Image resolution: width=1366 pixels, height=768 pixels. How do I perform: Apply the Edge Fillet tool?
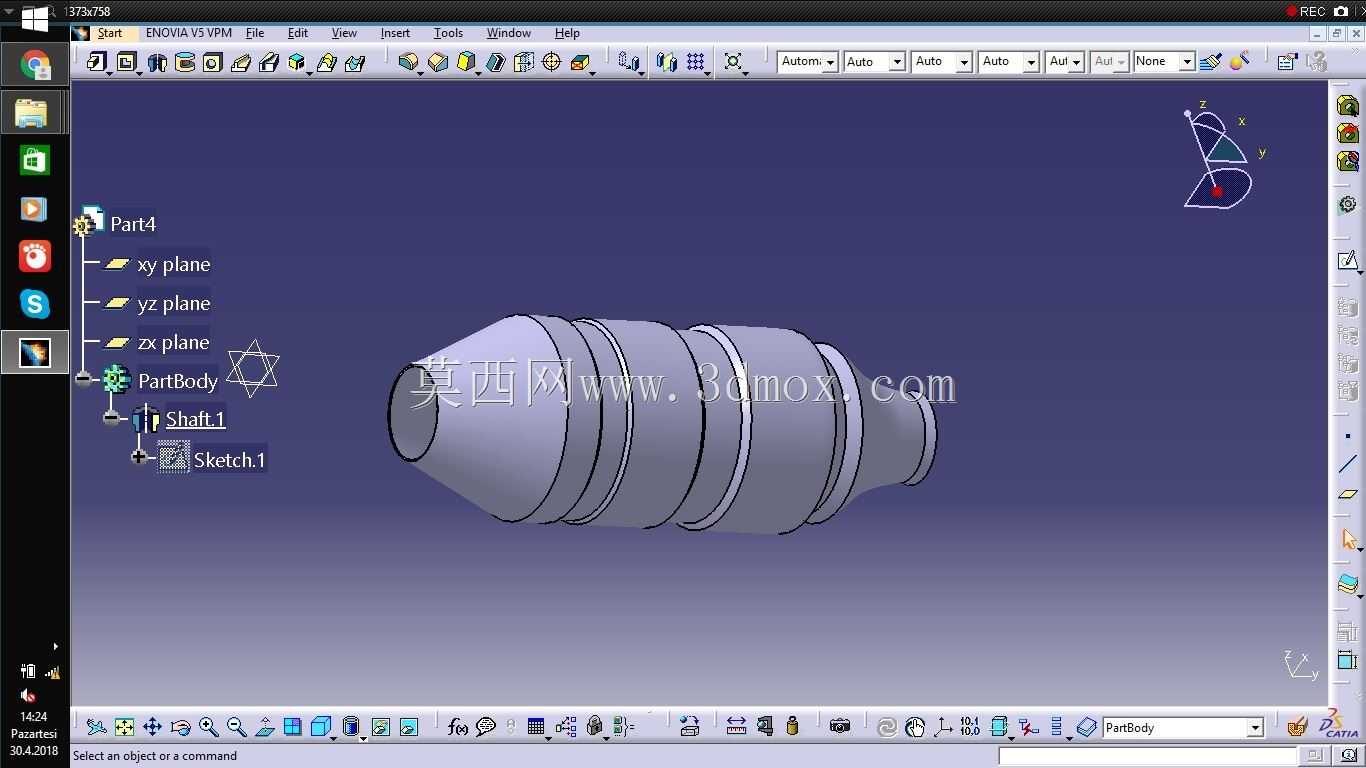click(x=408, y=62)
